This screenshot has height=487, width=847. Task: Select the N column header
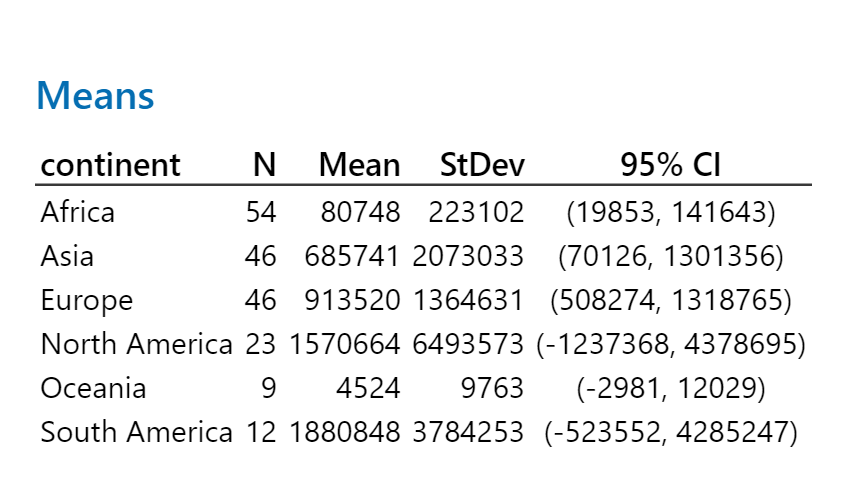pyautogui.click(x=264, y=165)
